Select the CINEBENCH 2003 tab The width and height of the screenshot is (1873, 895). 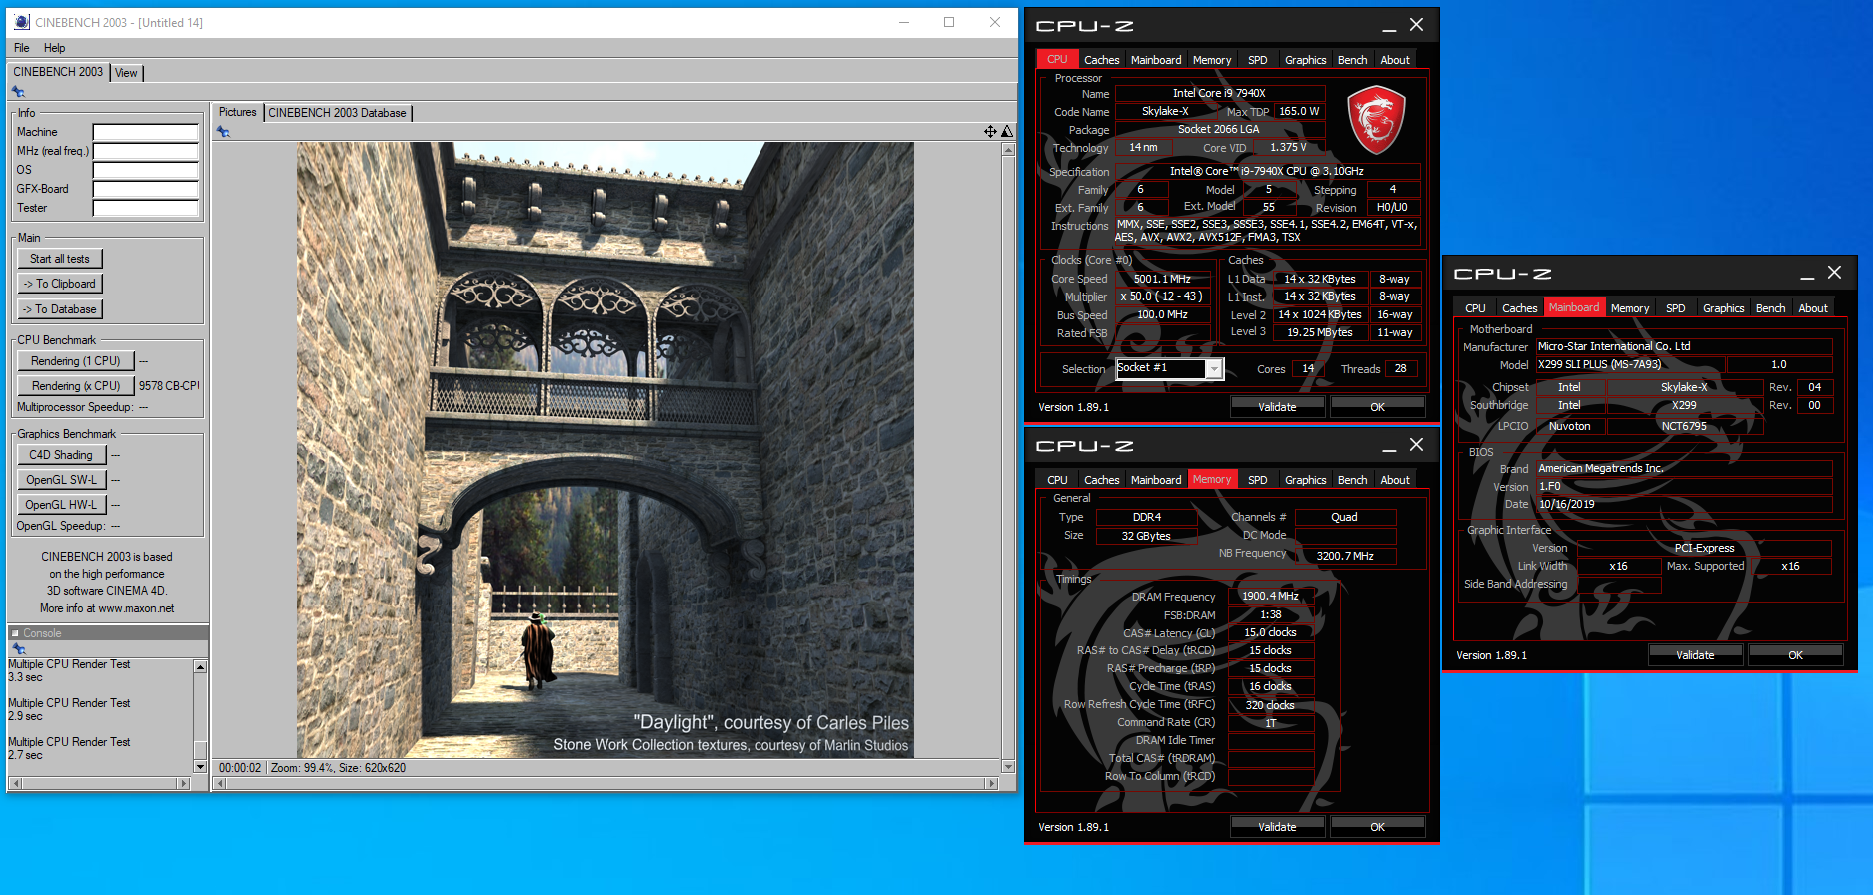pyautogui.click(x=58, y=72)
